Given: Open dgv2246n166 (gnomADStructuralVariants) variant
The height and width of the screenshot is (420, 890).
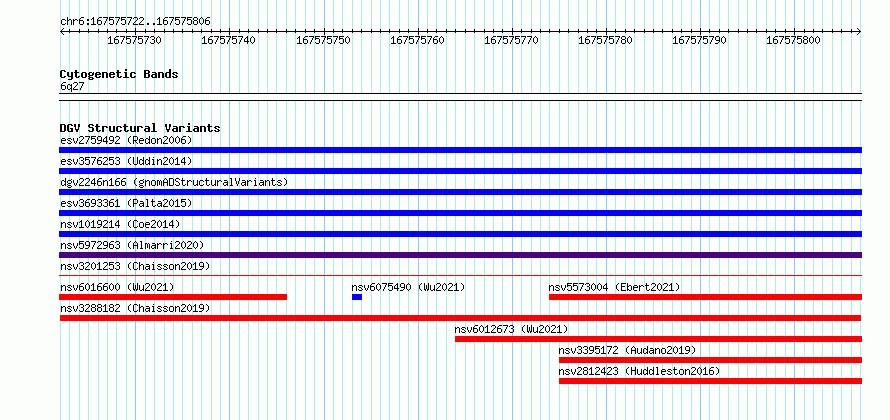Looking at the screenshot, I should 174,182.
